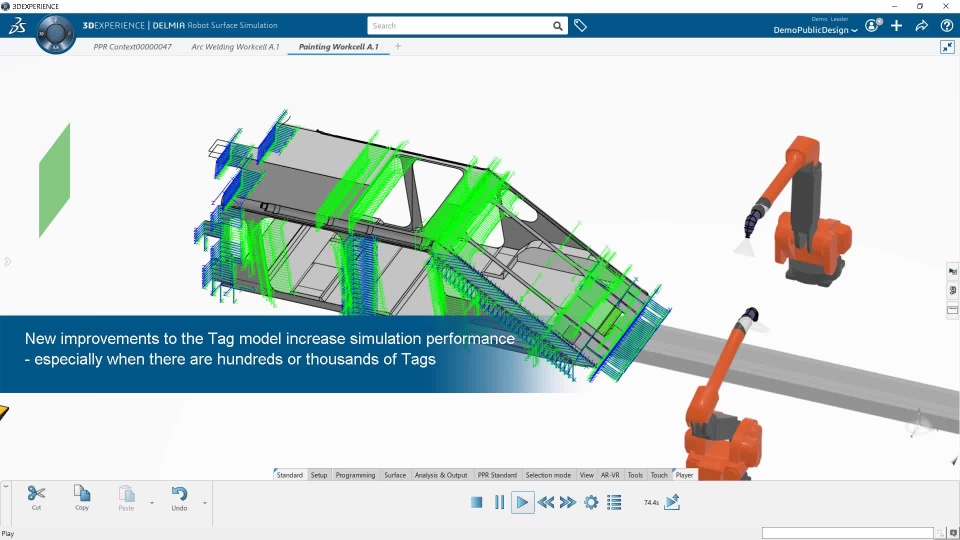Open the Undo history dropdown arrow
The height and width of the screenshot is (540, 960).
204,503
